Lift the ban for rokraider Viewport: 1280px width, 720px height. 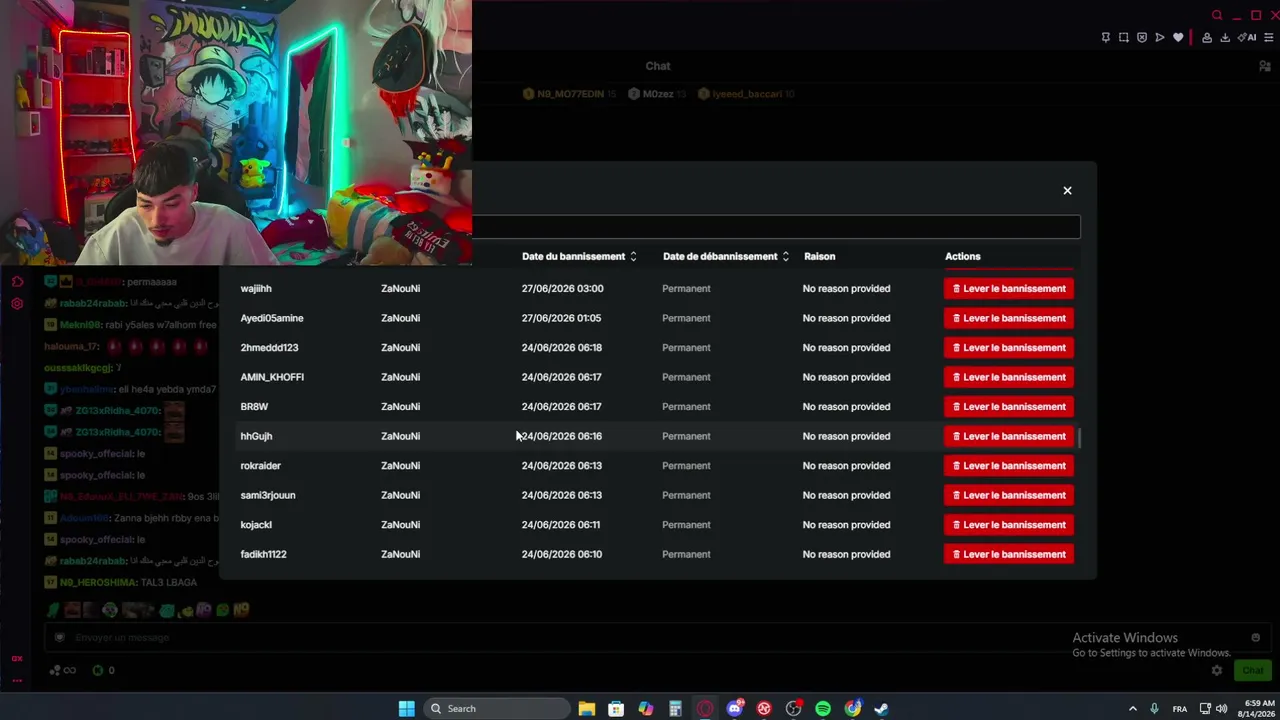click(1009, 465)
